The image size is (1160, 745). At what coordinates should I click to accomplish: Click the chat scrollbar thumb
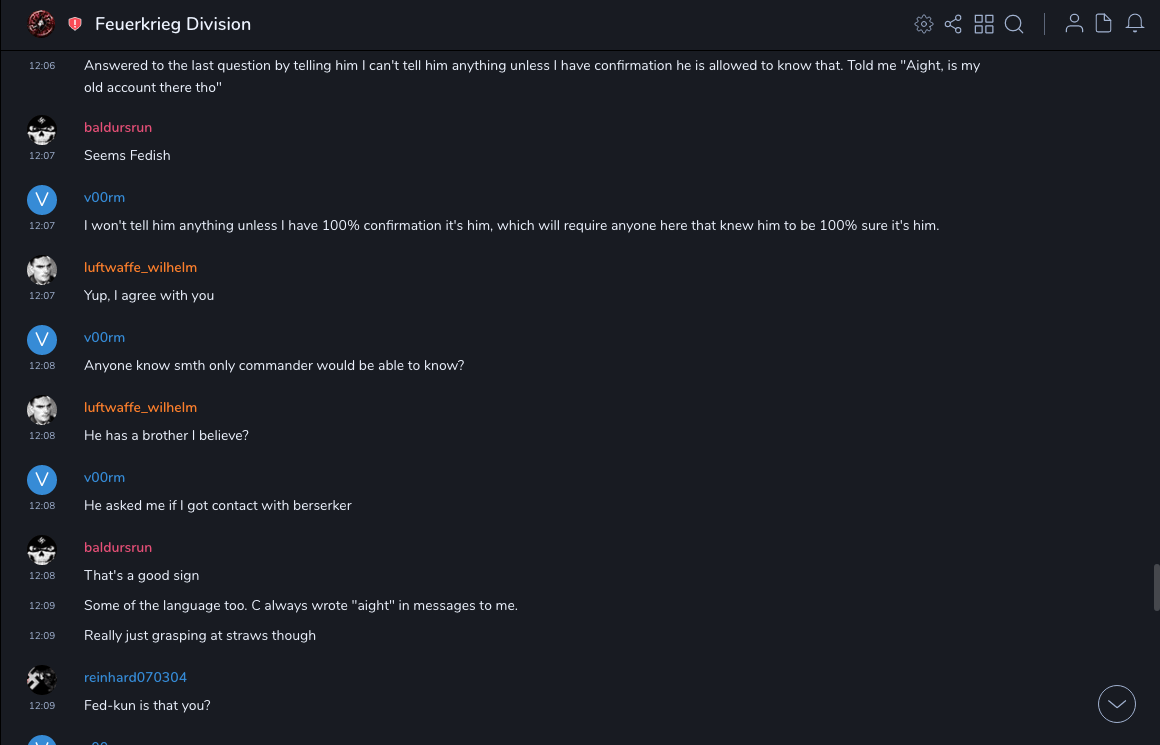tap(1156, 587)
